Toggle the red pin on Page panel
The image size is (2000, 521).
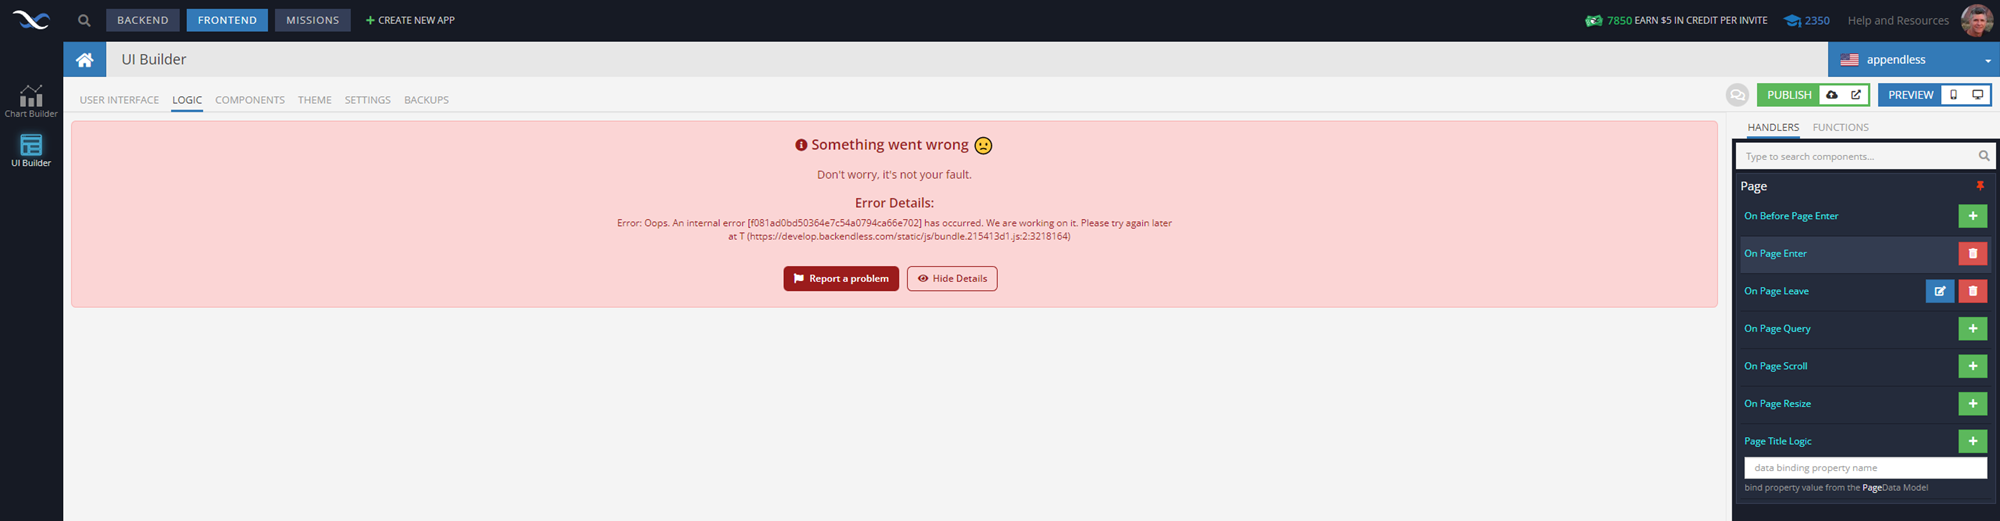(1979, 186)
